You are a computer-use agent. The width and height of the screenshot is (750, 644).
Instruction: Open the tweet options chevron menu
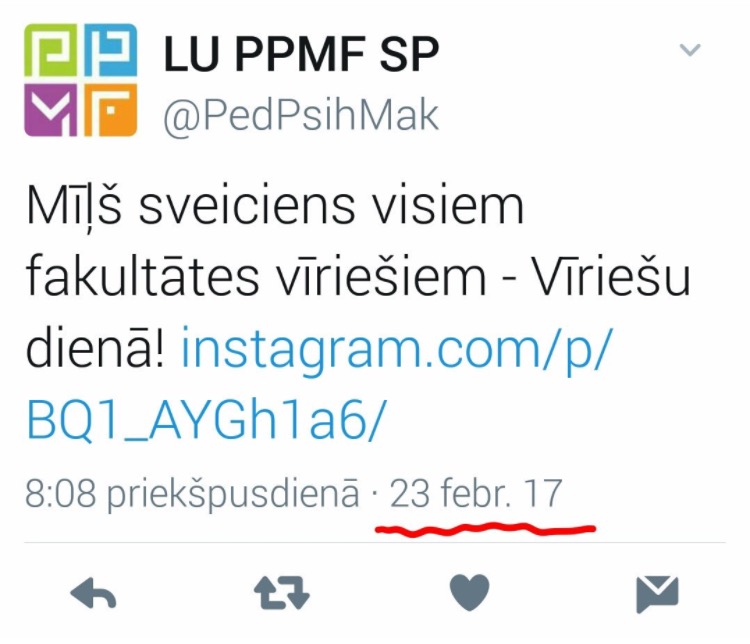pos(690,49)
